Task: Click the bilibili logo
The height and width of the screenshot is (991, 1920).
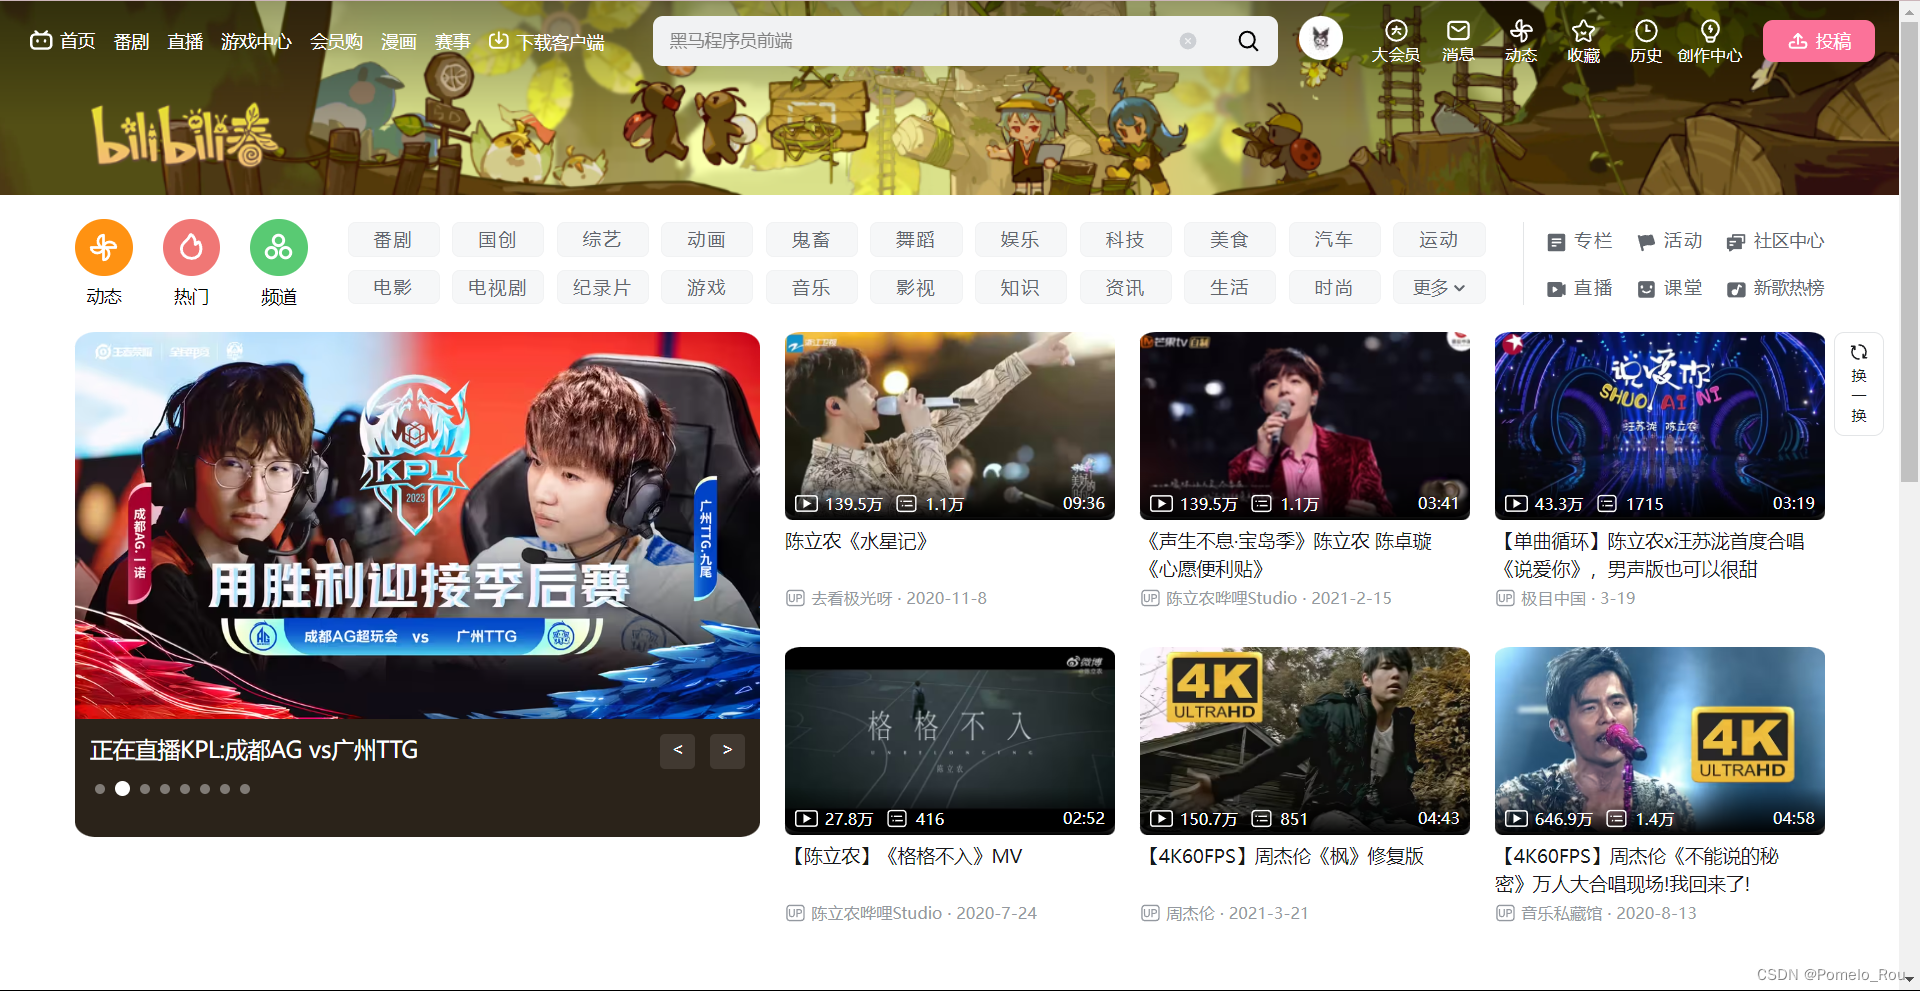Action: tap(185, 135)
